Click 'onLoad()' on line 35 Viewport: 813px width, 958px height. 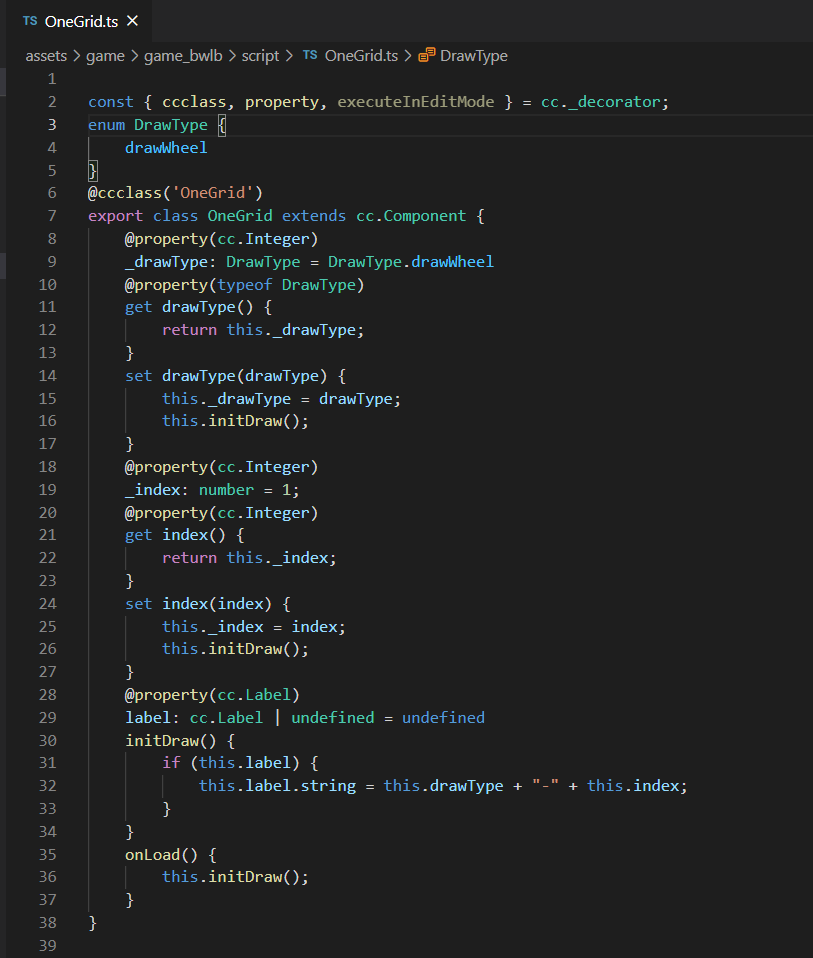tap(161, 855)
